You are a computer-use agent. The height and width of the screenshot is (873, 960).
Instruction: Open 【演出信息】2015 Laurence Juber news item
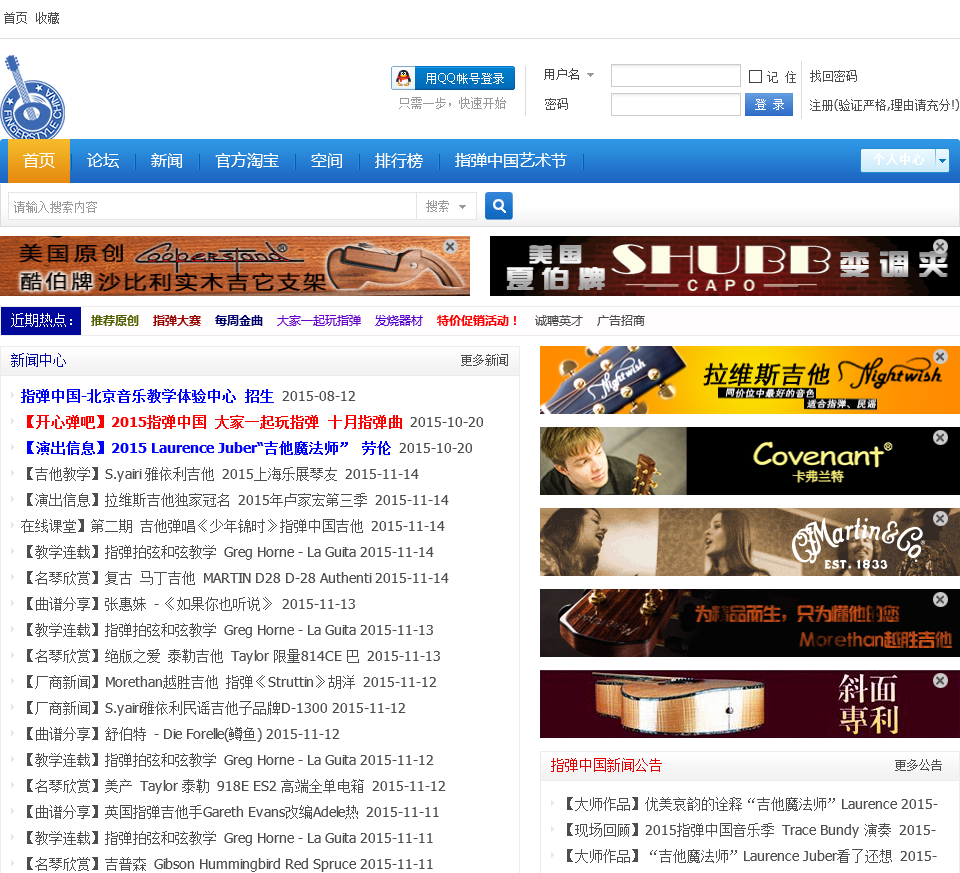pos(206,448)
